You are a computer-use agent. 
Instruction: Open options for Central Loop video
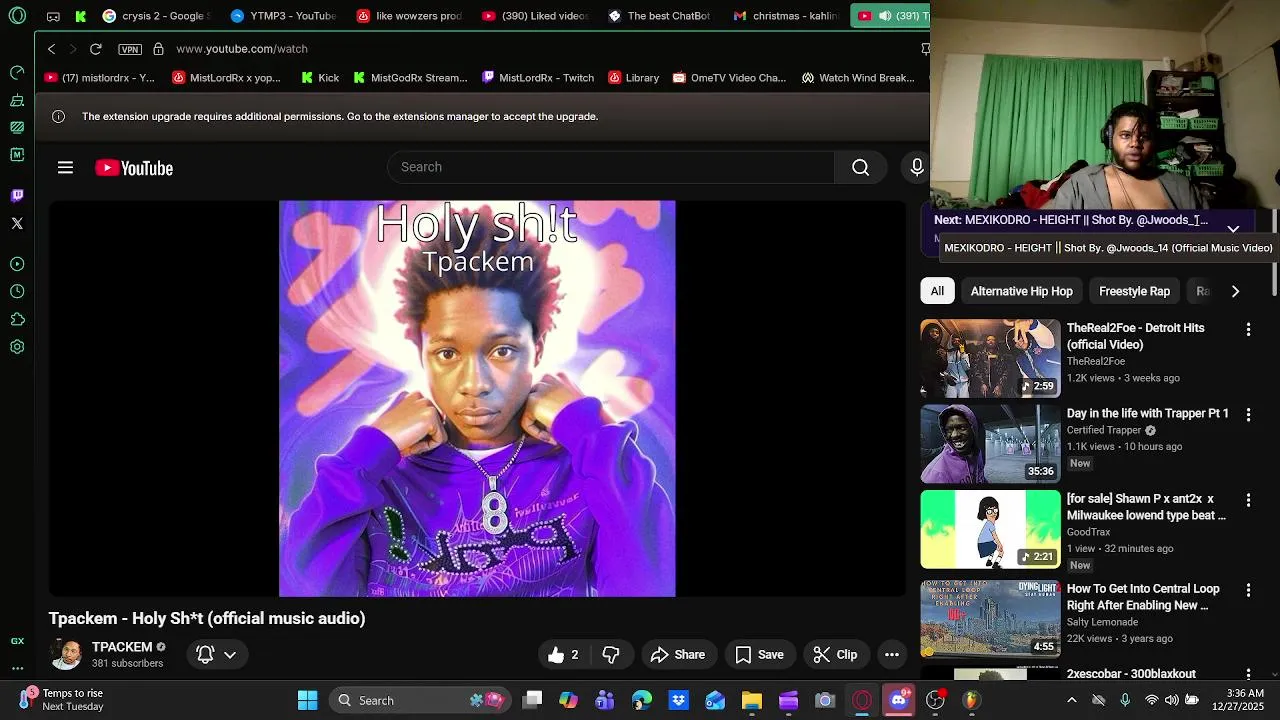[x=1248, y=591]
